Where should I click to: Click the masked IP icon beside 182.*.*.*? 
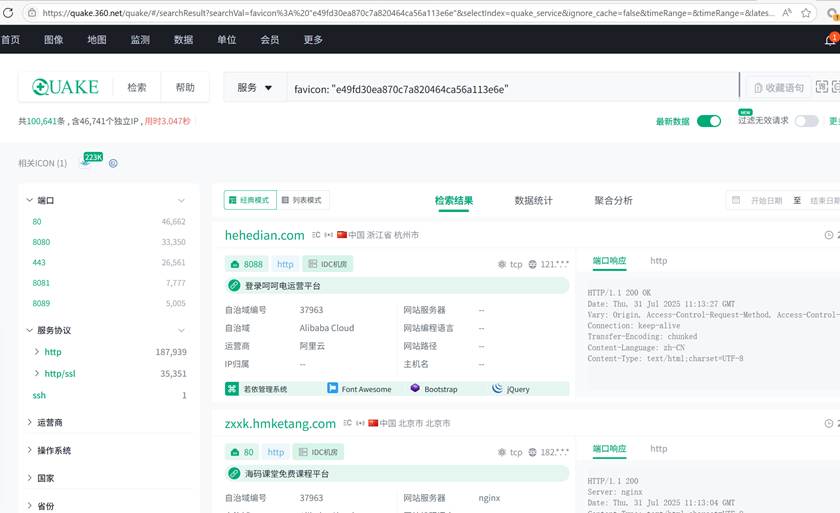tap(532, 452)
